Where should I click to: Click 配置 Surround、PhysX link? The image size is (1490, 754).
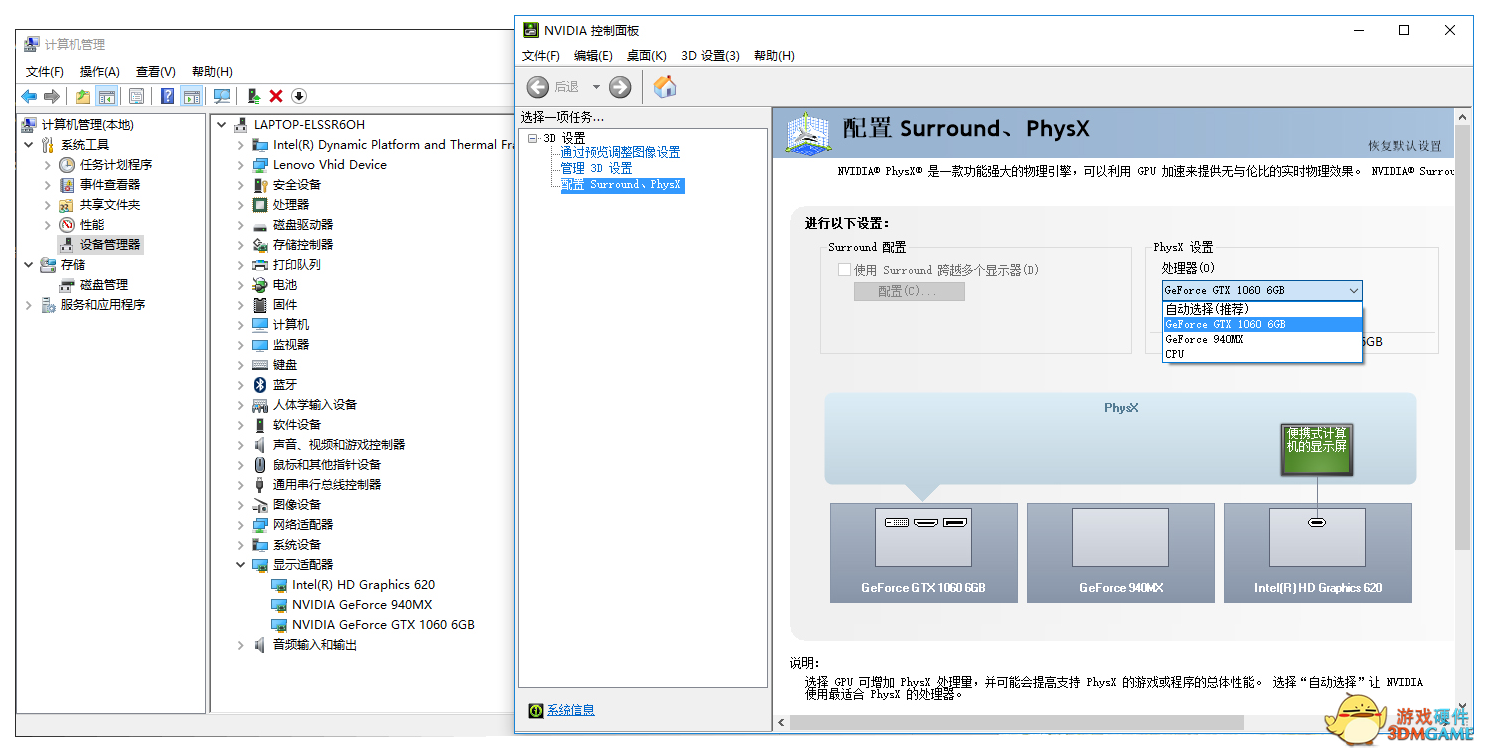pos(622,185)
